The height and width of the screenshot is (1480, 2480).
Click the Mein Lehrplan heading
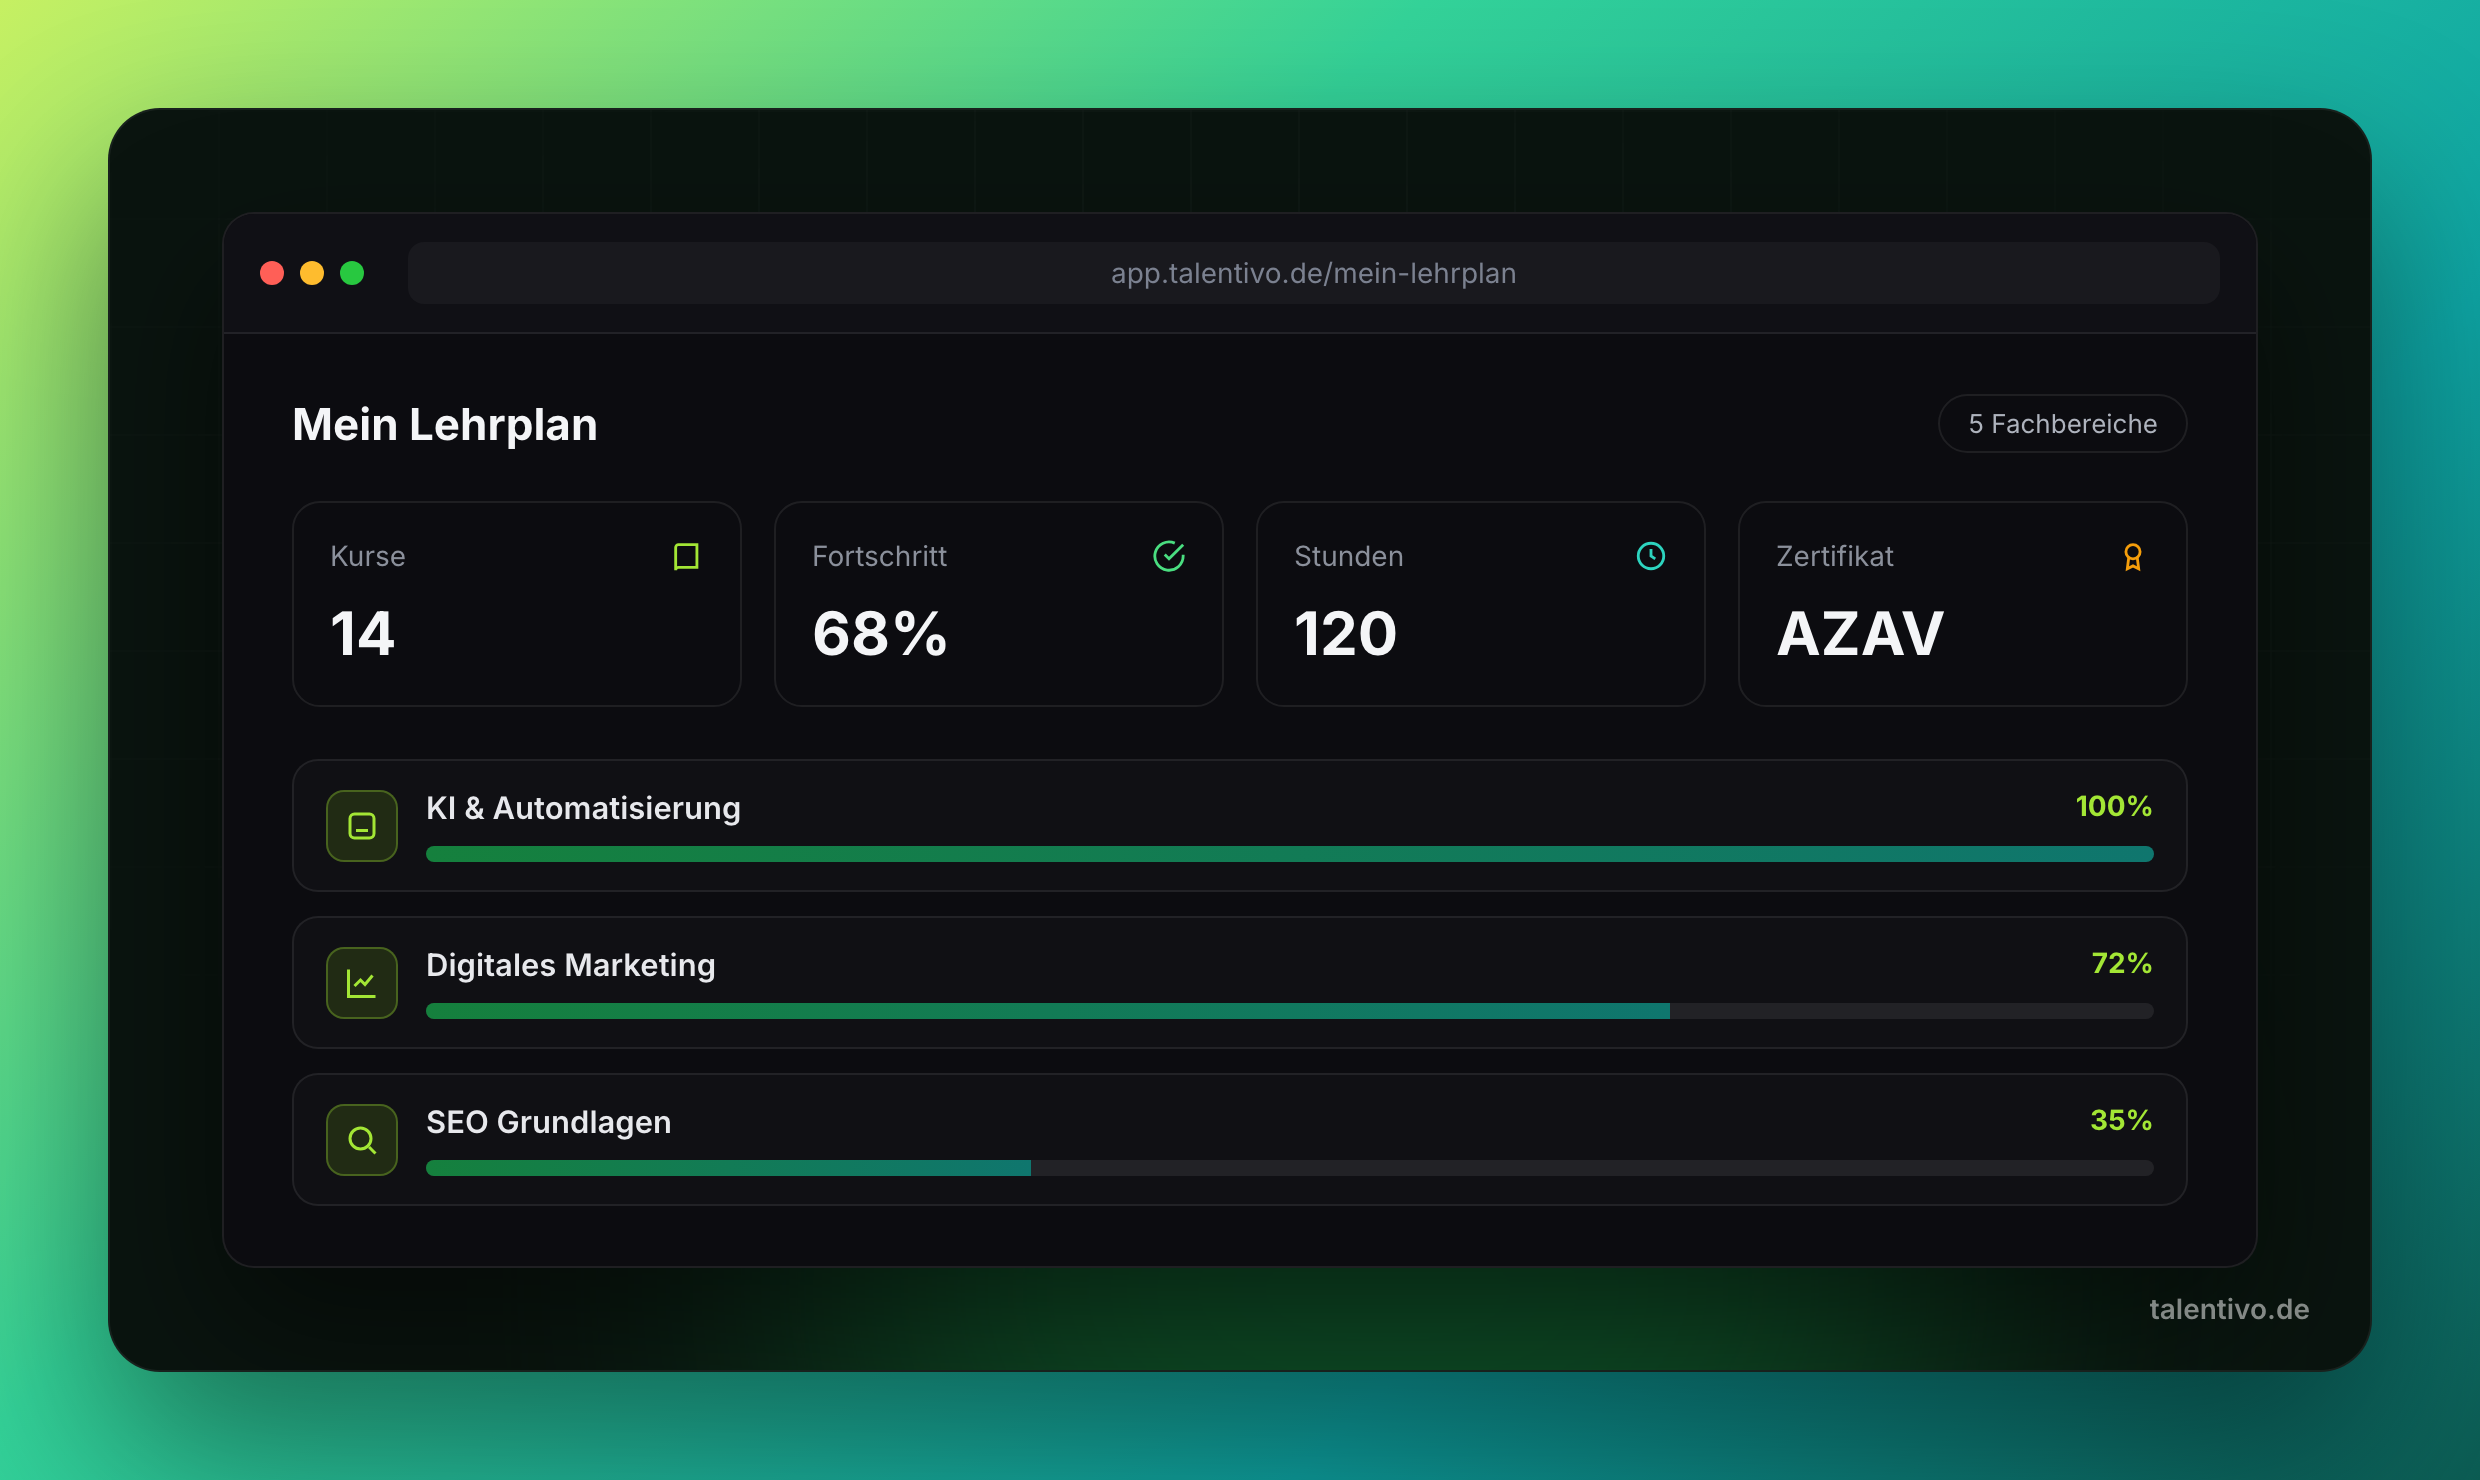pos(445,424)
